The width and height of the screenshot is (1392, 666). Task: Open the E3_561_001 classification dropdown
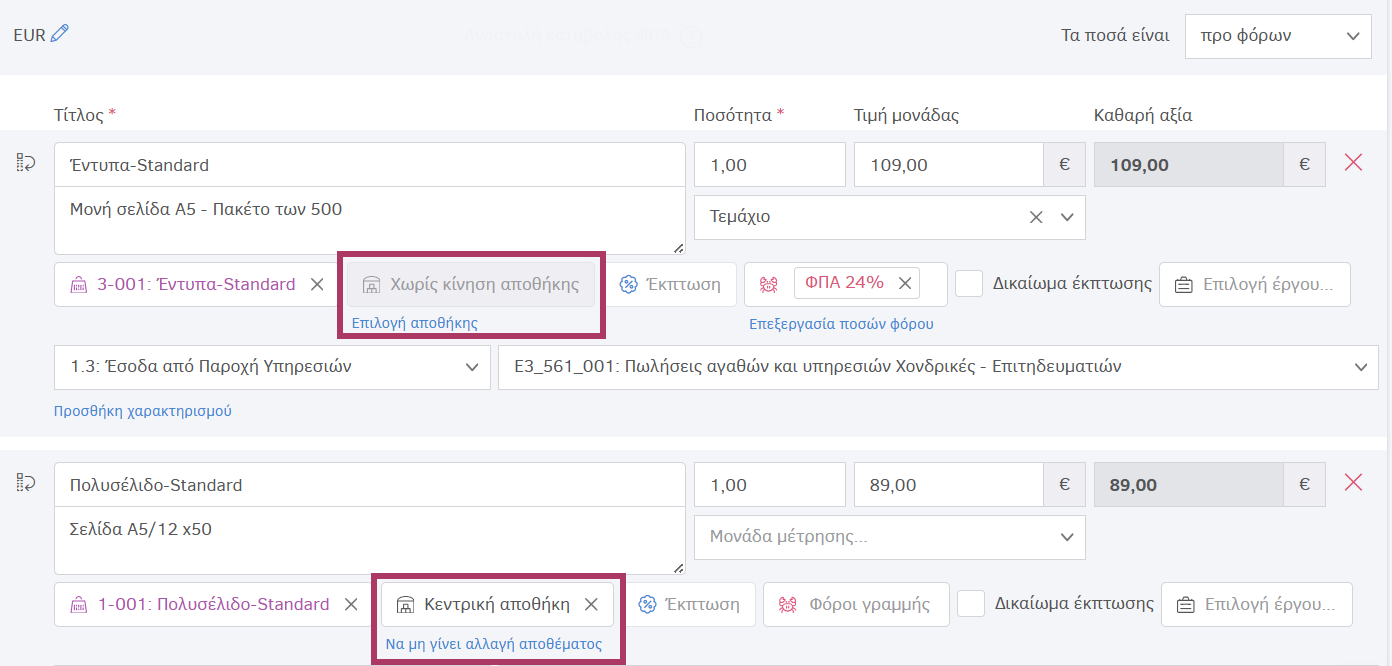point(937,367)
